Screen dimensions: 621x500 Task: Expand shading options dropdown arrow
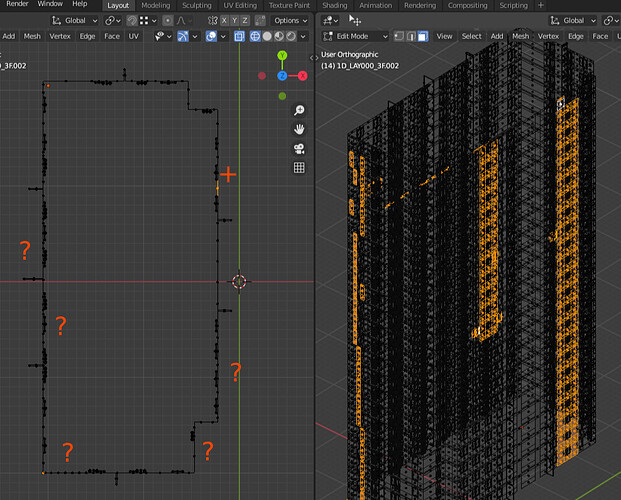[303, 36]
